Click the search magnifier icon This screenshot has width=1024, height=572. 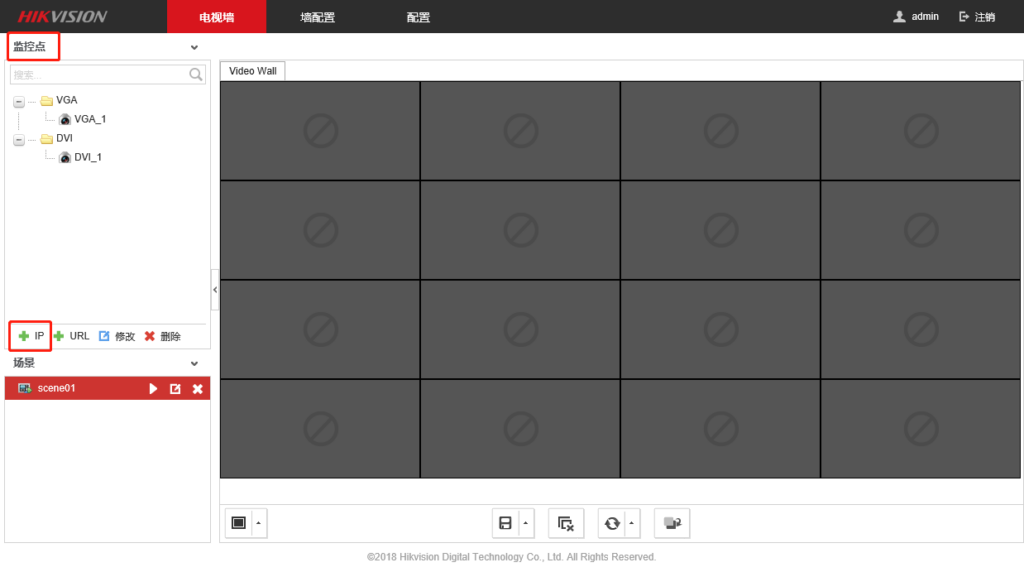coord(196,75)
